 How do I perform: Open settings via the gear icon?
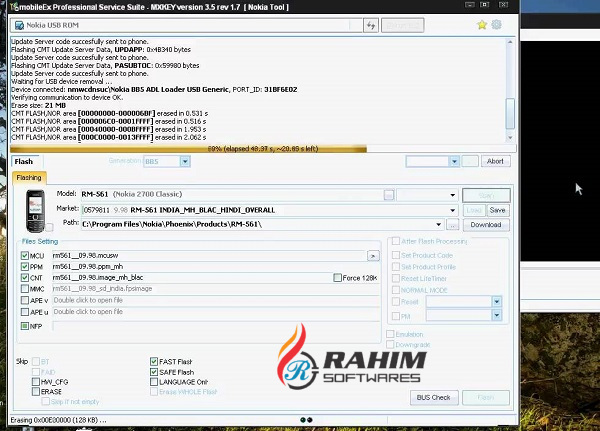[x=496, y=24]
